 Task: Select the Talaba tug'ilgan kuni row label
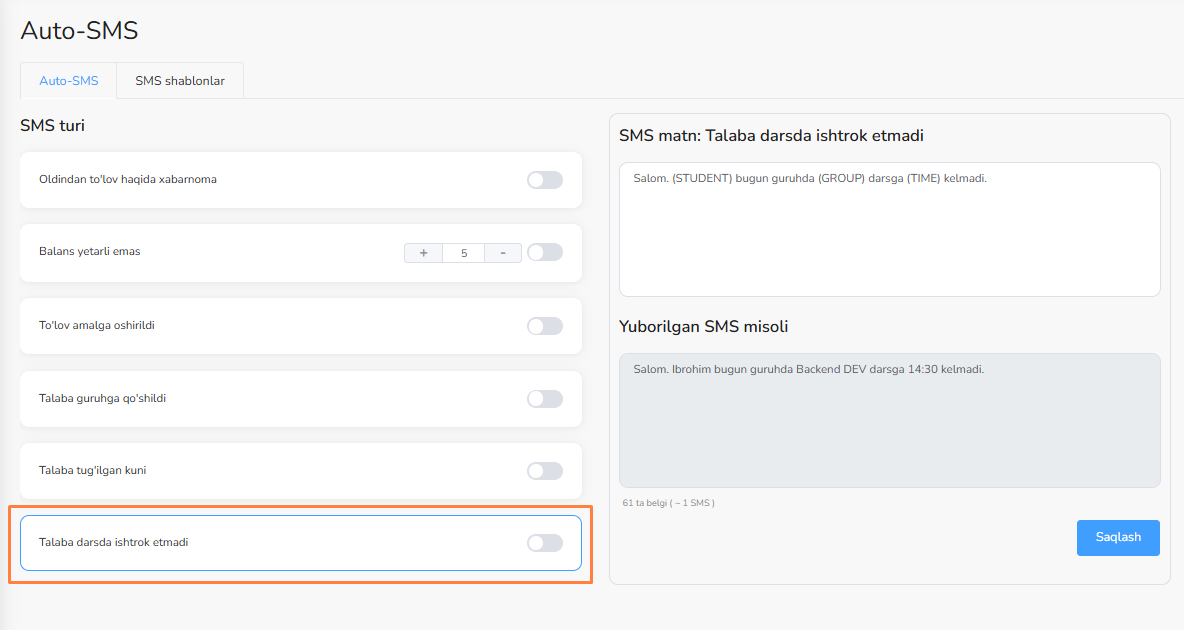click(93, 471)
